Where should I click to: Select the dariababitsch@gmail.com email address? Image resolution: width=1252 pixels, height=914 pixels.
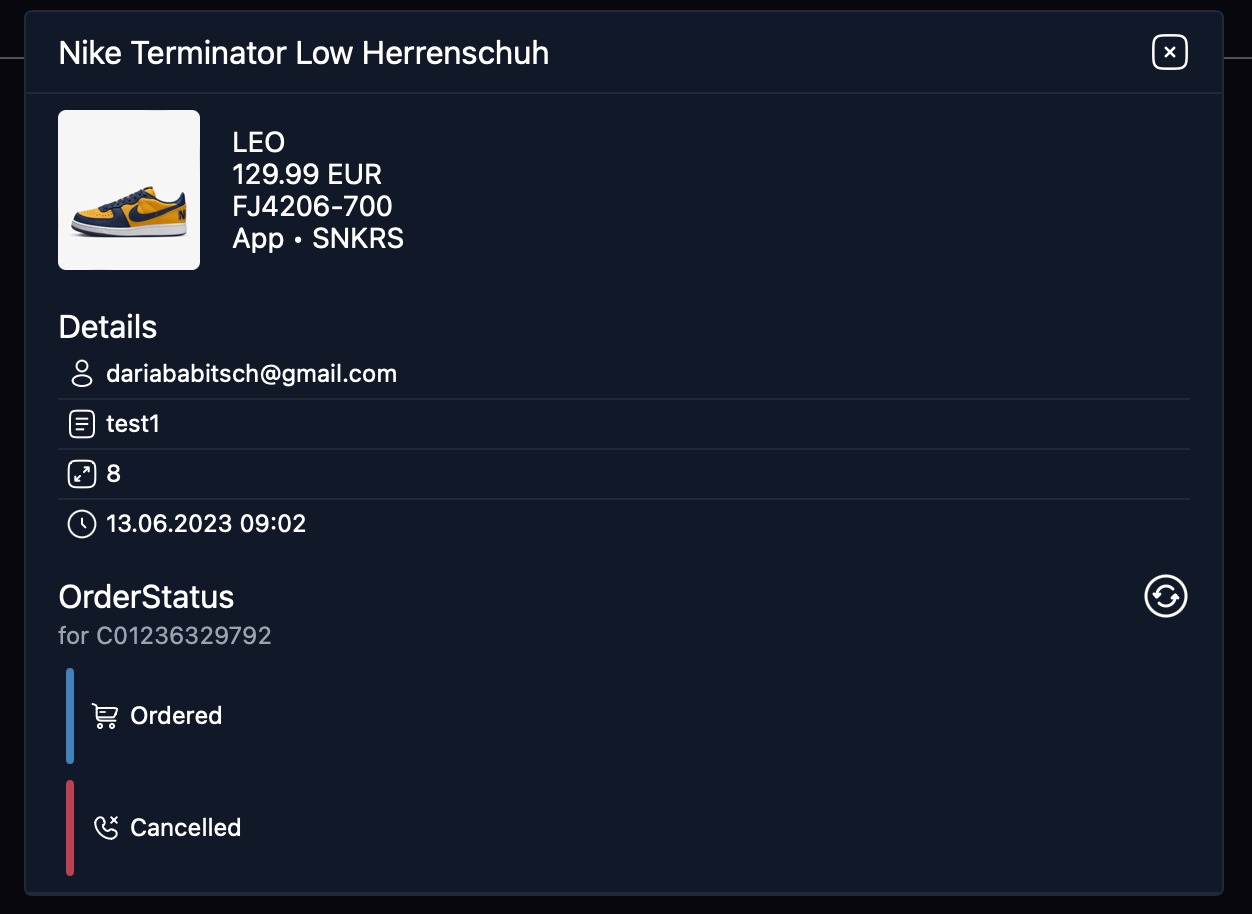(x=251, y=374)
